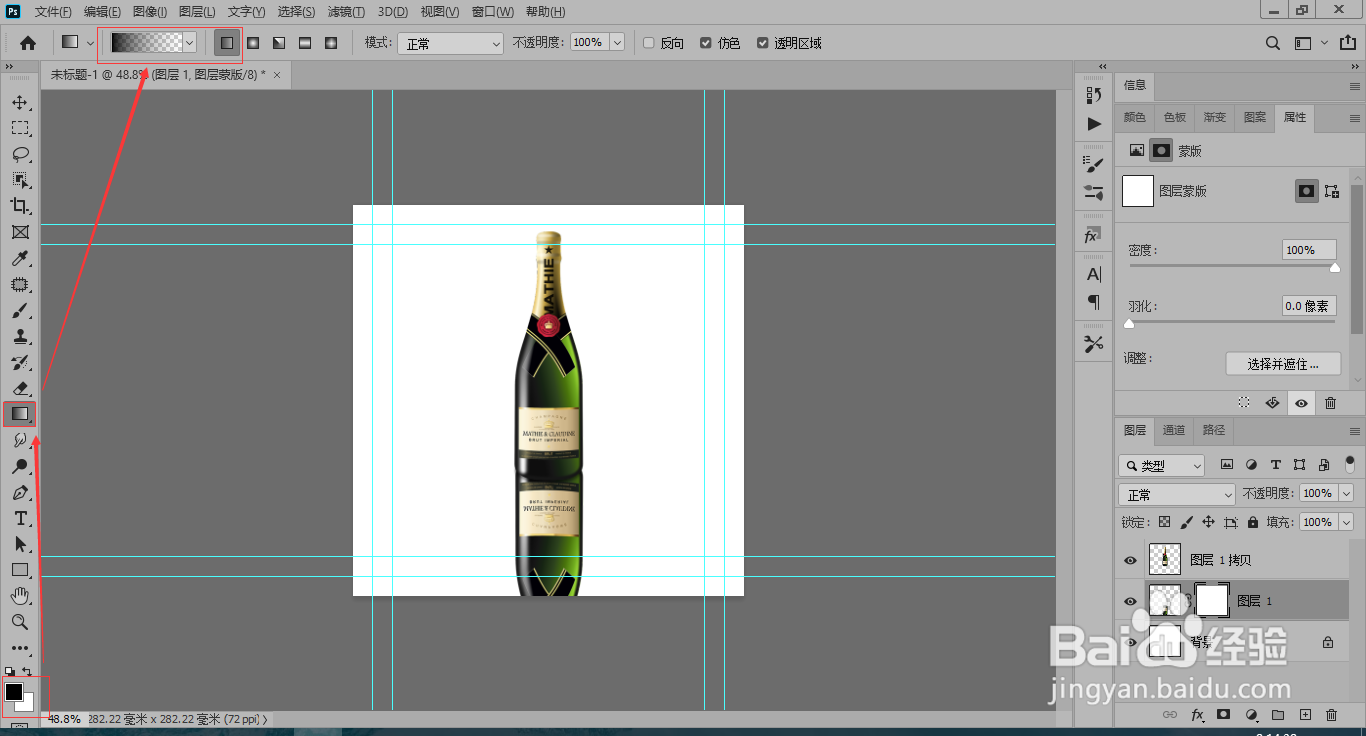Select the Gradient tool in toolbar
1366x736 pixels.
(x=20, y=413)
